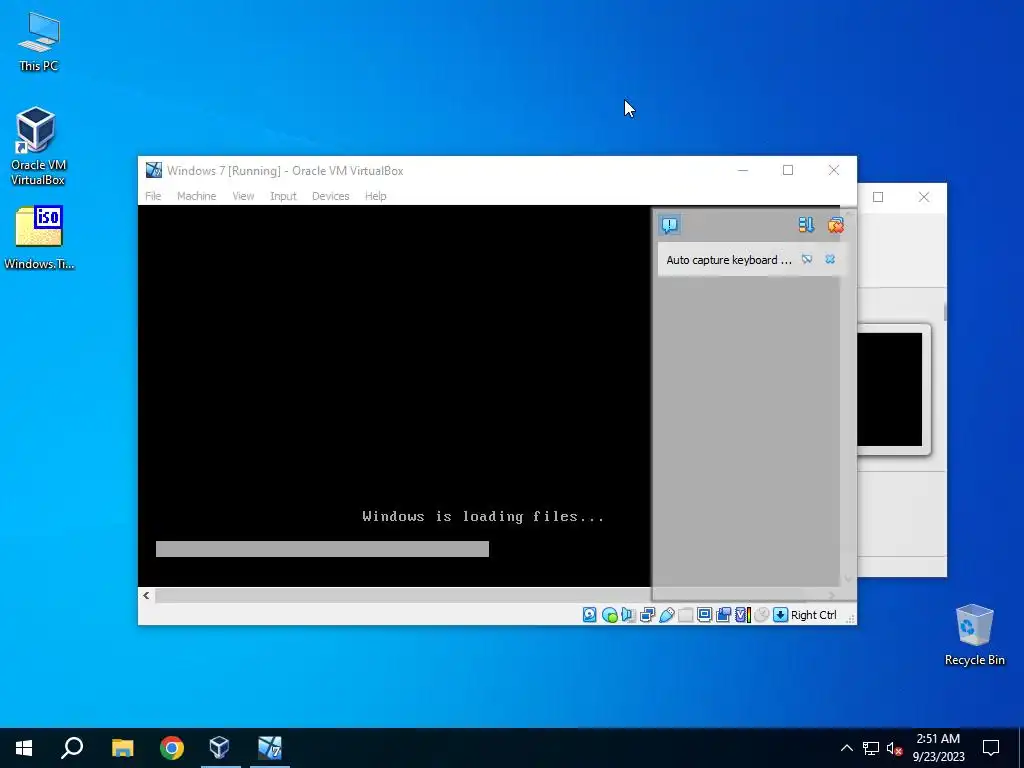Screen dimensions: 1024x768
Task: Click the network tray icon
Action: (871, 748)
